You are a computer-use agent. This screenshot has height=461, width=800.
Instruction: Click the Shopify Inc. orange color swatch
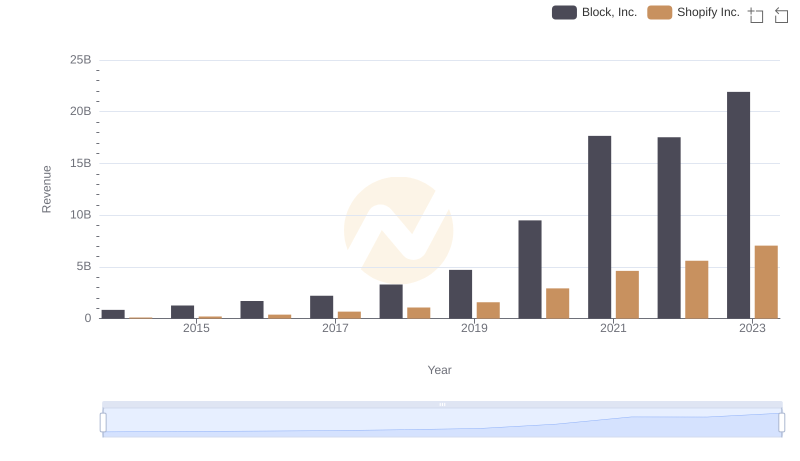660,12
